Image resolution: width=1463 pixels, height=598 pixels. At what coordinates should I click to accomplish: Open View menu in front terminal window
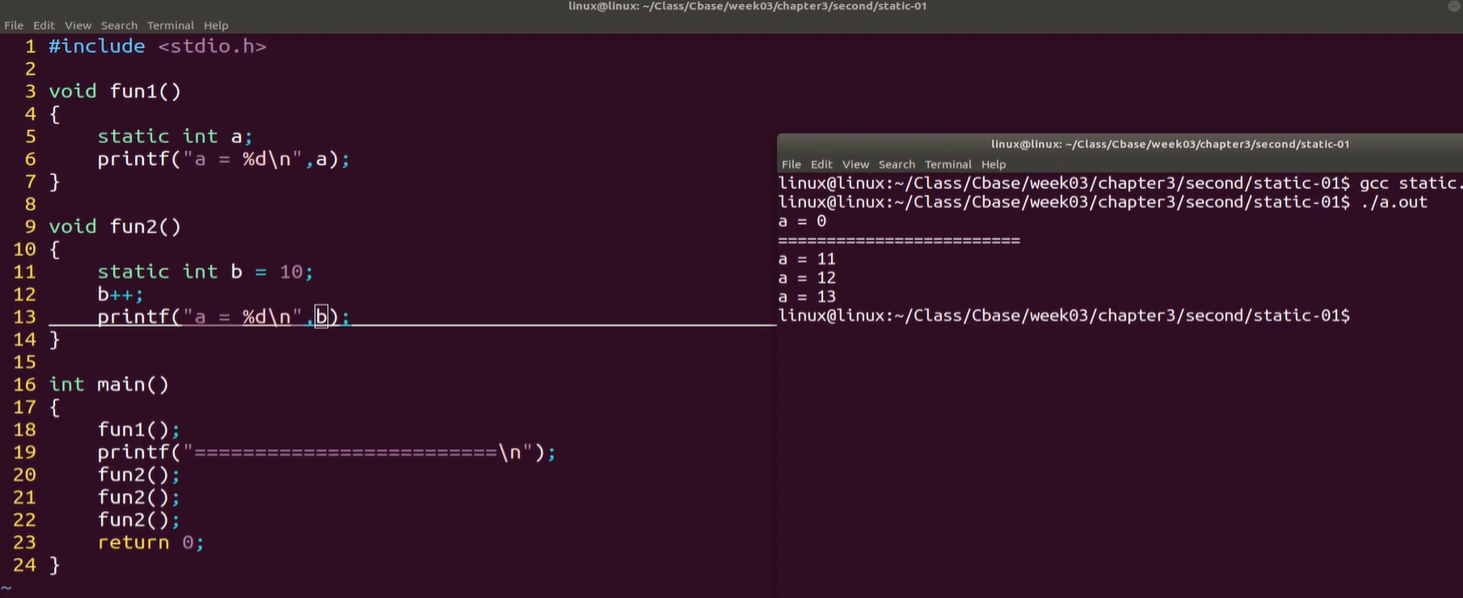pyautogui.click(x=856, y=164)
